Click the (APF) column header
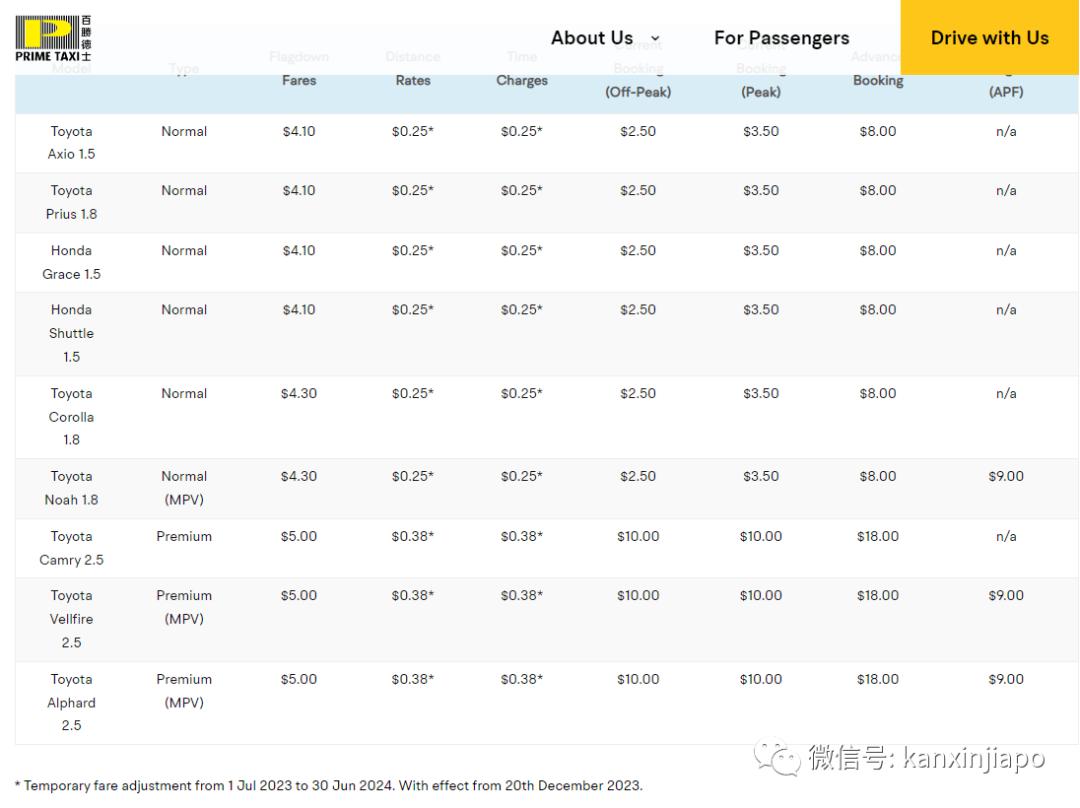Screen dimensions: 1080x808 pos(1005,91)
